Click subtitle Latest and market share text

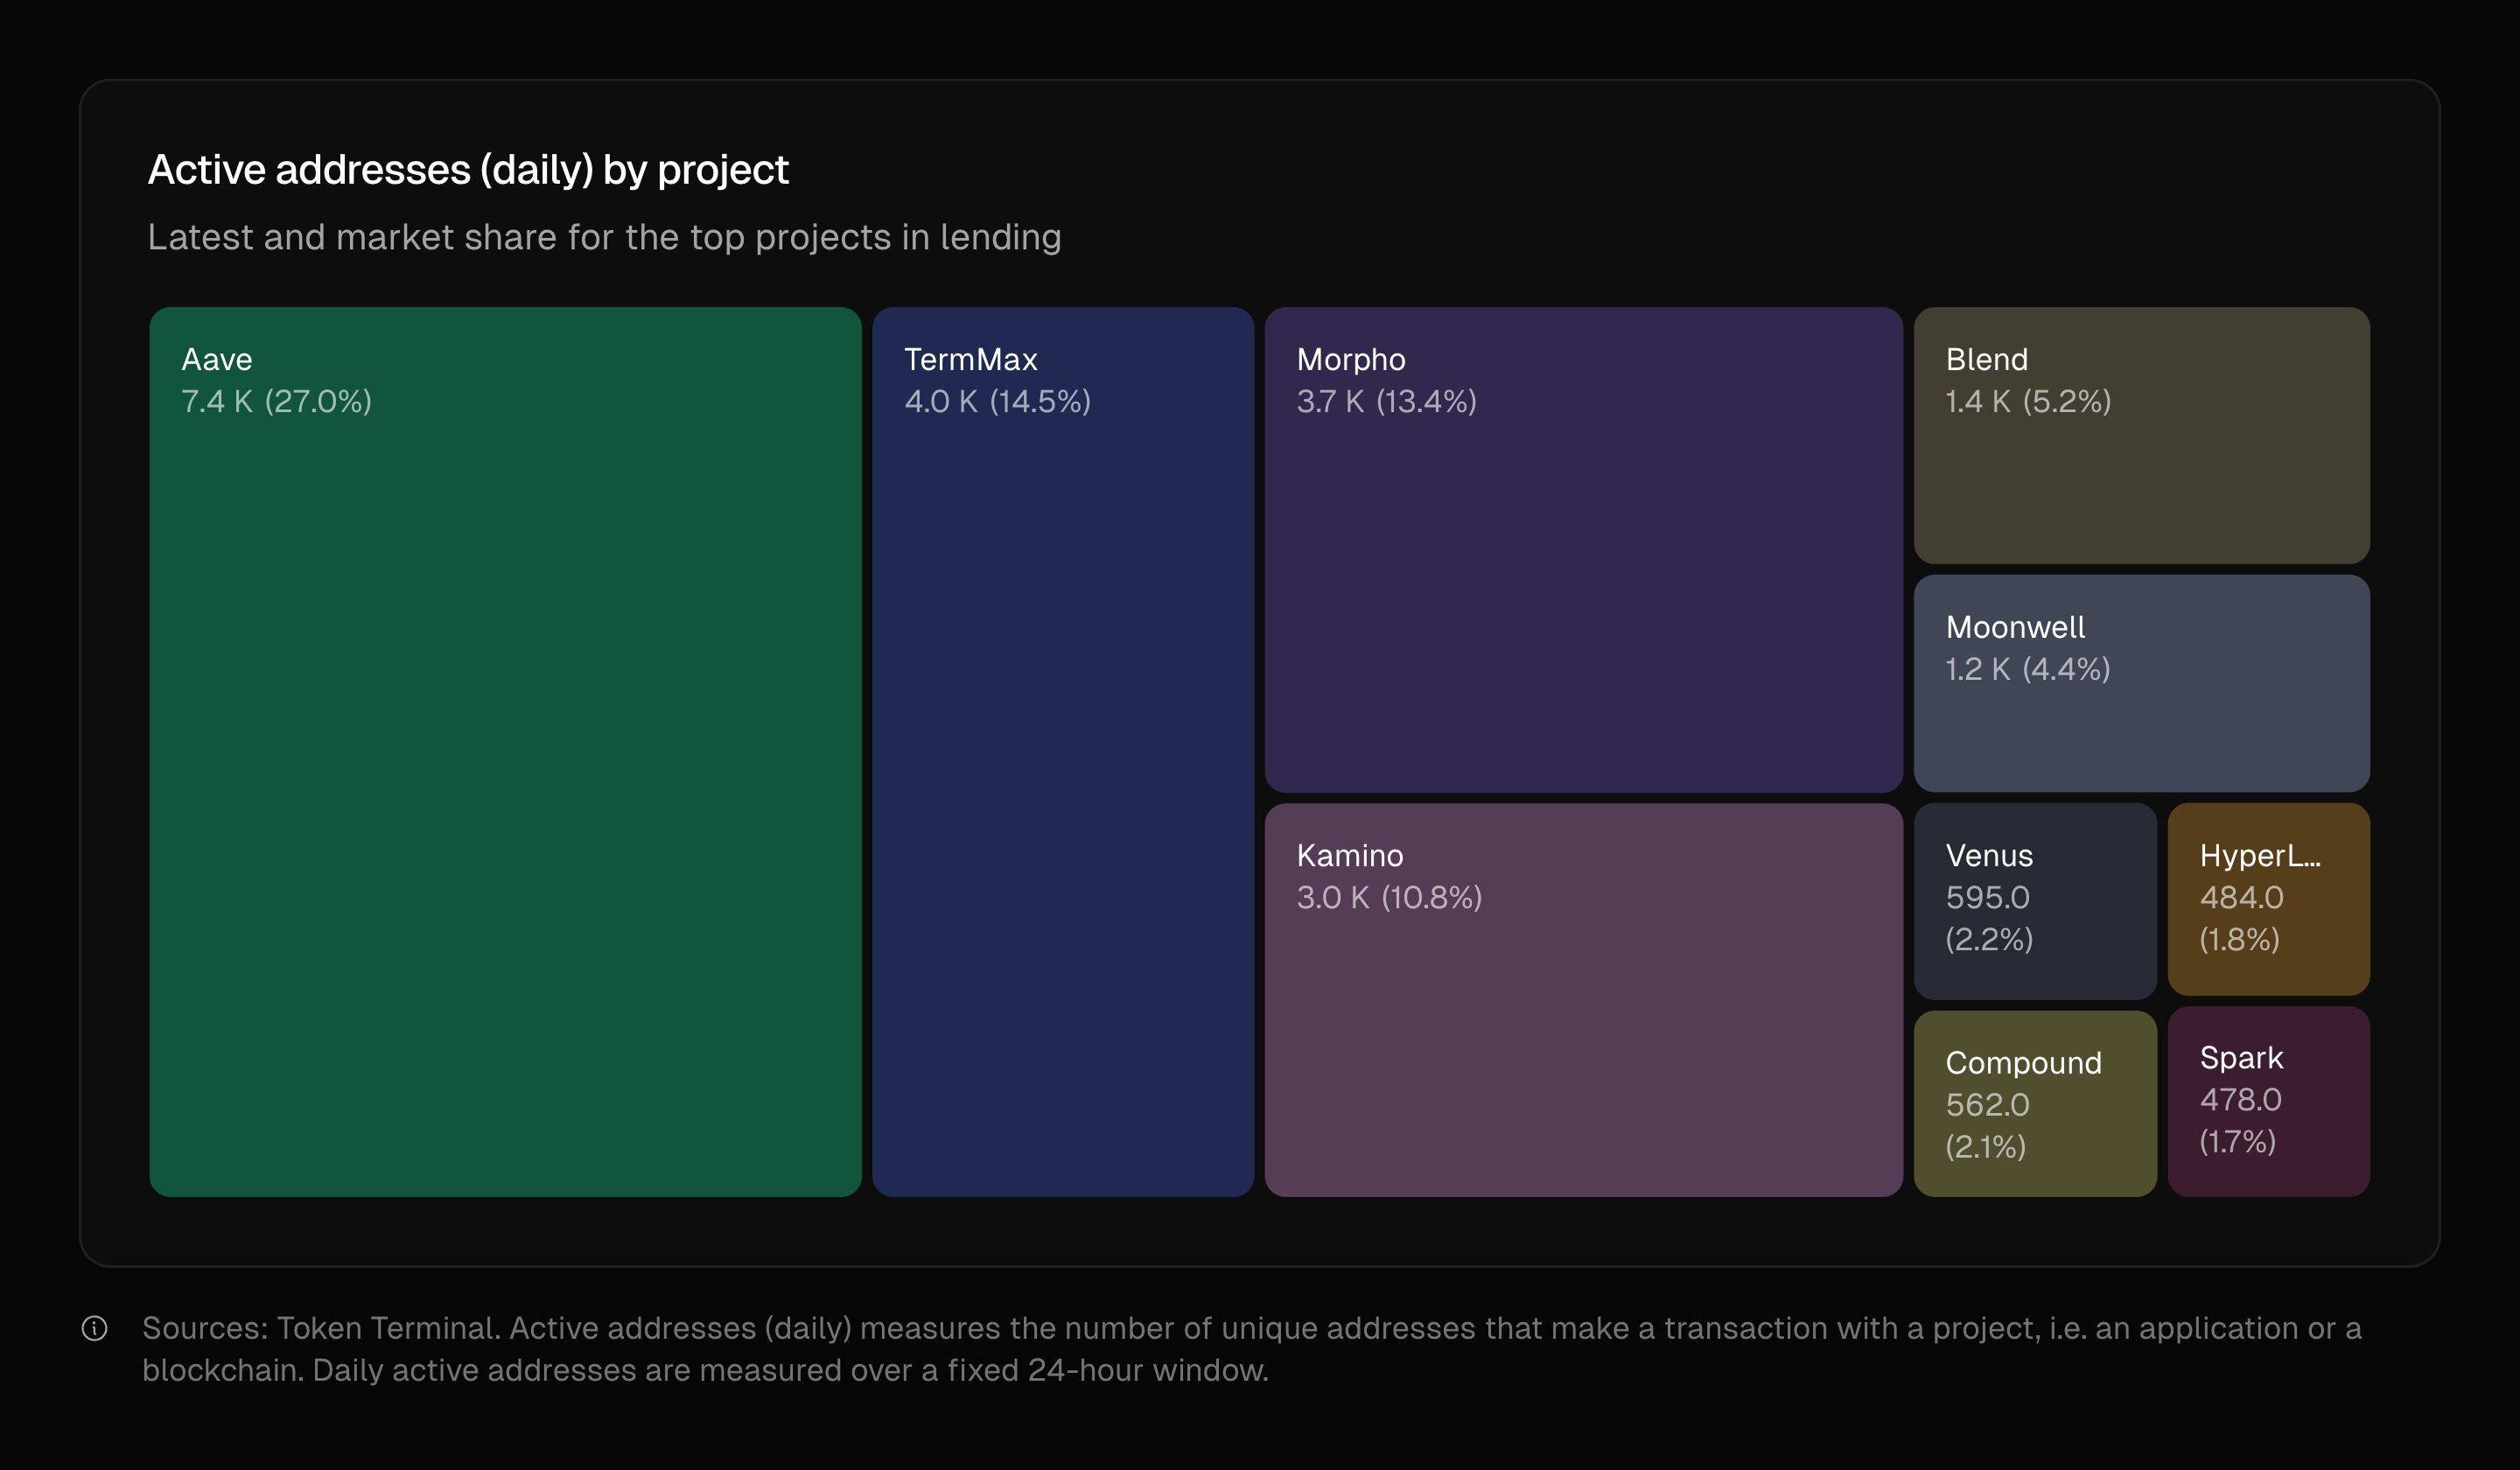click(604, 238)
